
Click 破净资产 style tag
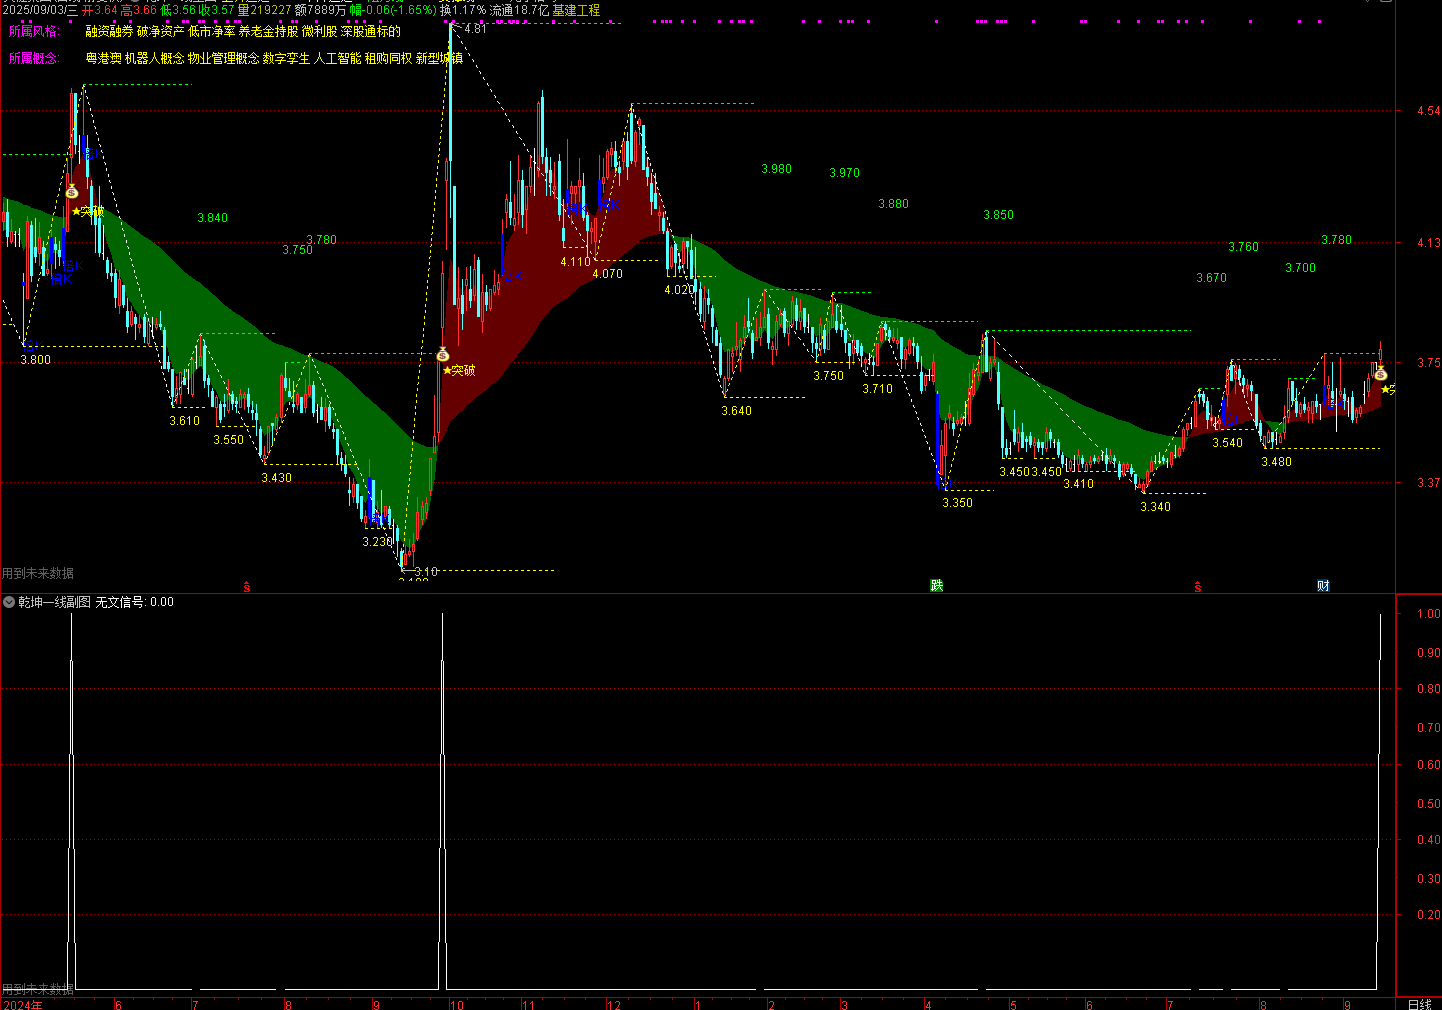click(x=161, y=32)
